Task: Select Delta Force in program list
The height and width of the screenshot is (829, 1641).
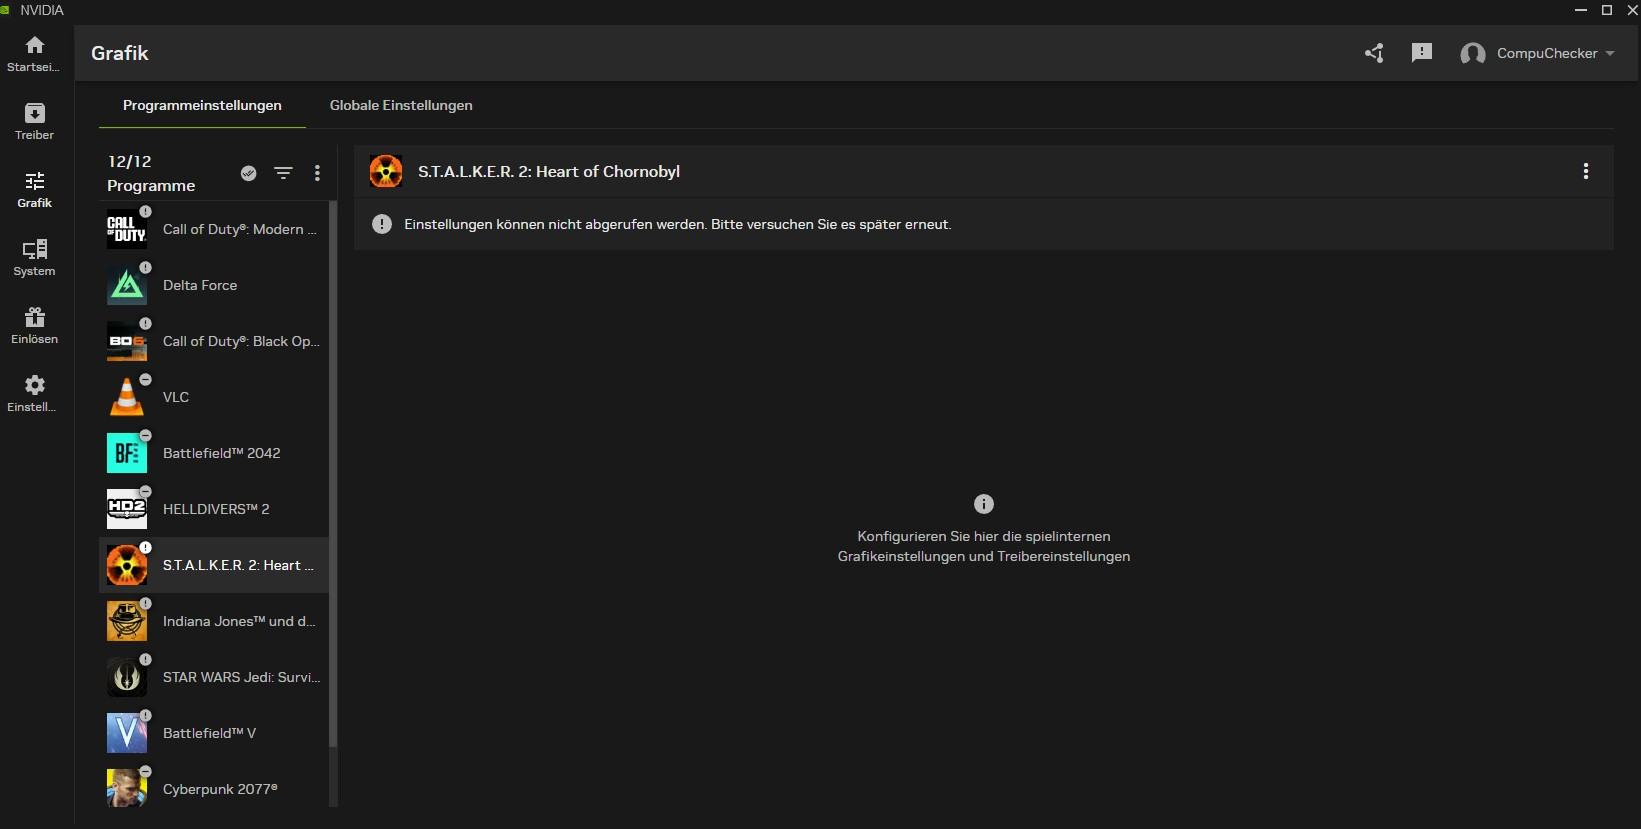Action: pyautogui.click(x=214, y=285)
